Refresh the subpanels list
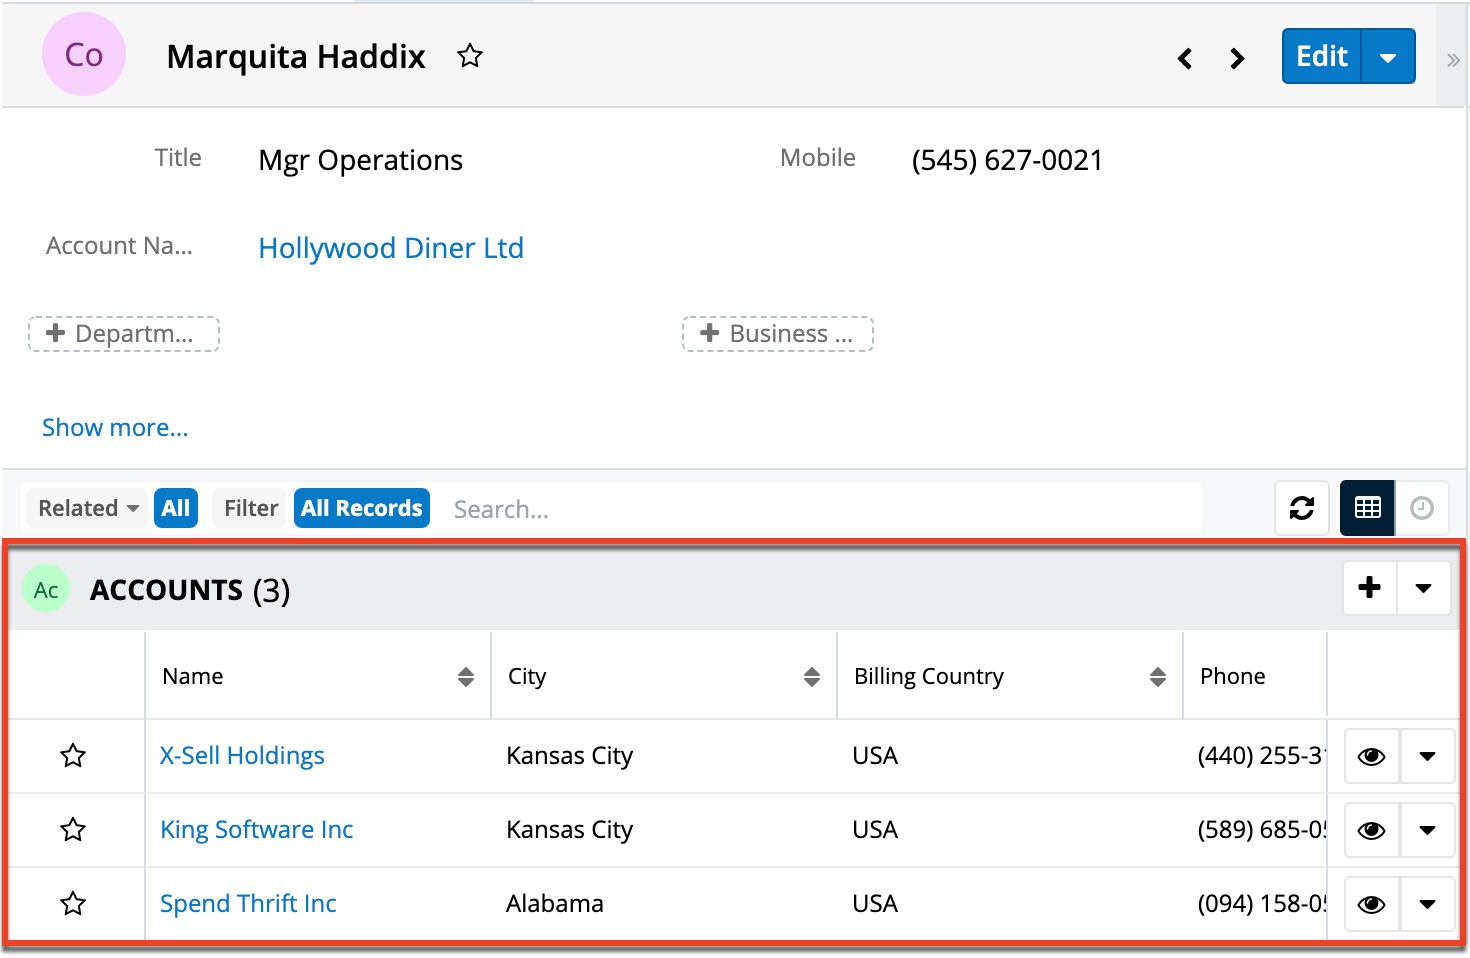1470x958 pixels. [1301, 508]
